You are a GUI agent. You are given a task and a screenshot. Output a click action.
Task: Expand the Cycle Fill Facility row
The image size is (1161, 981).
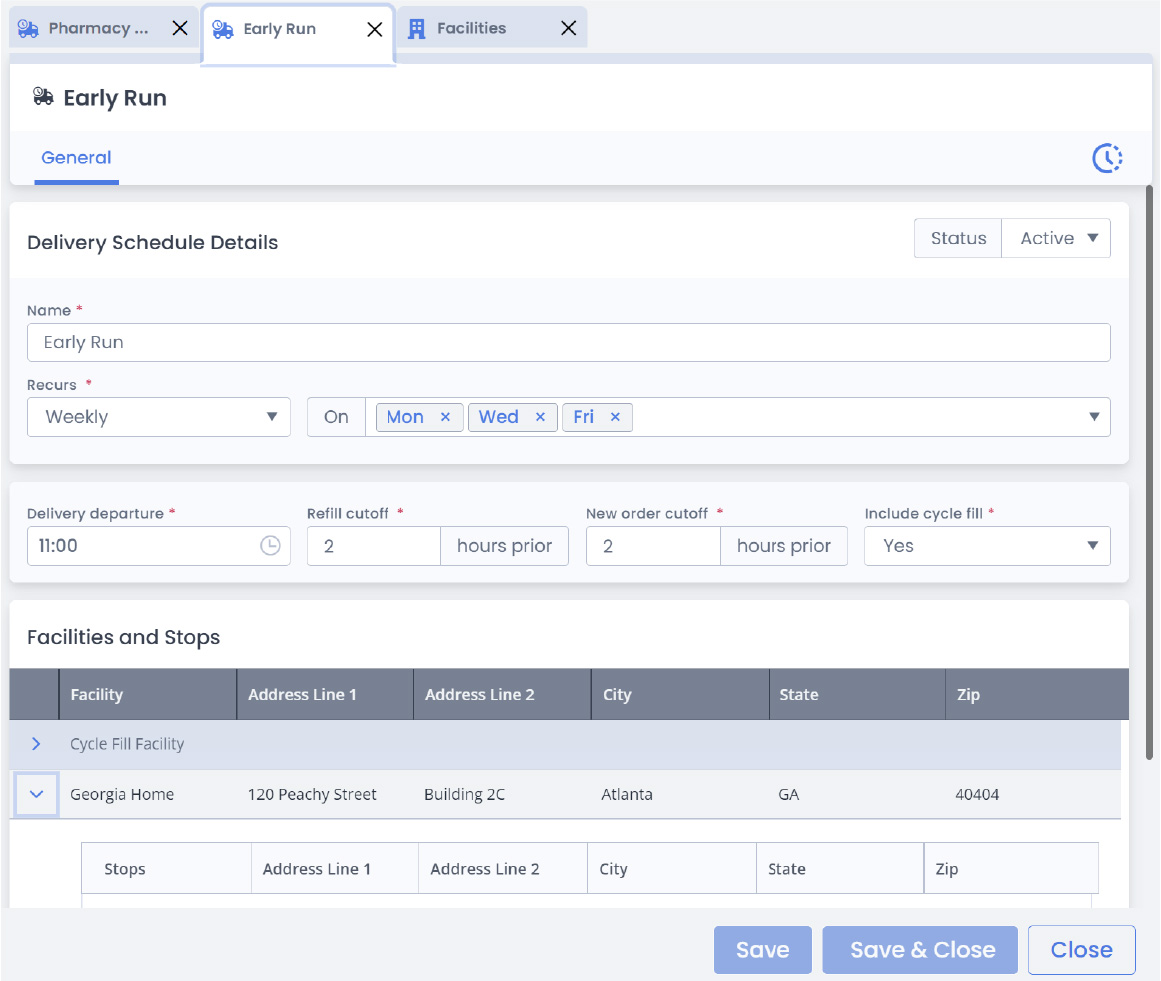tap(36, 744)
